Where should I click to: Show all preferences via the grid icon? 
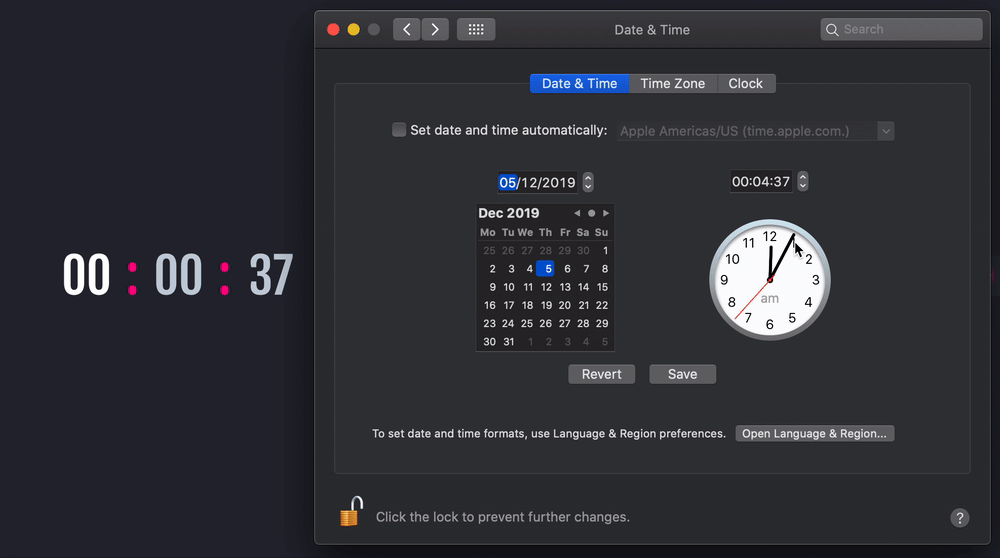click(x=476, y=29)
